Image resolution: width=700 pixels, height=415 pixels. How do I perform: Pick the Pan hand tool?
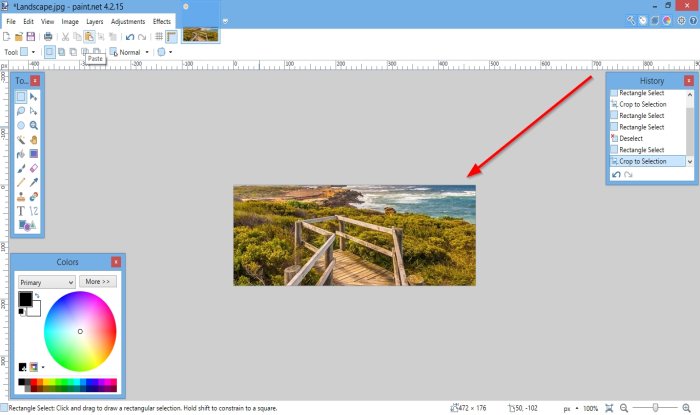point(33,140)
